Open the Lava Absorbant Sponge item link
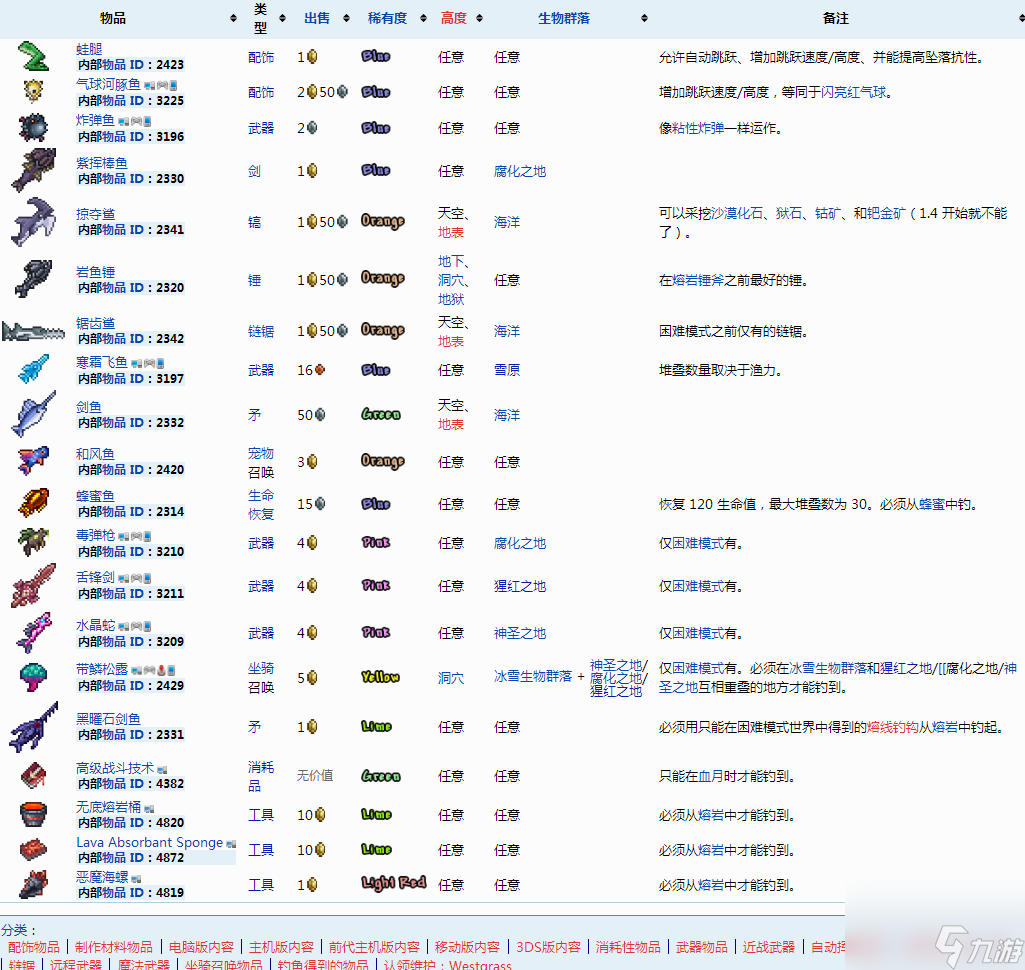 click(150, 843)
